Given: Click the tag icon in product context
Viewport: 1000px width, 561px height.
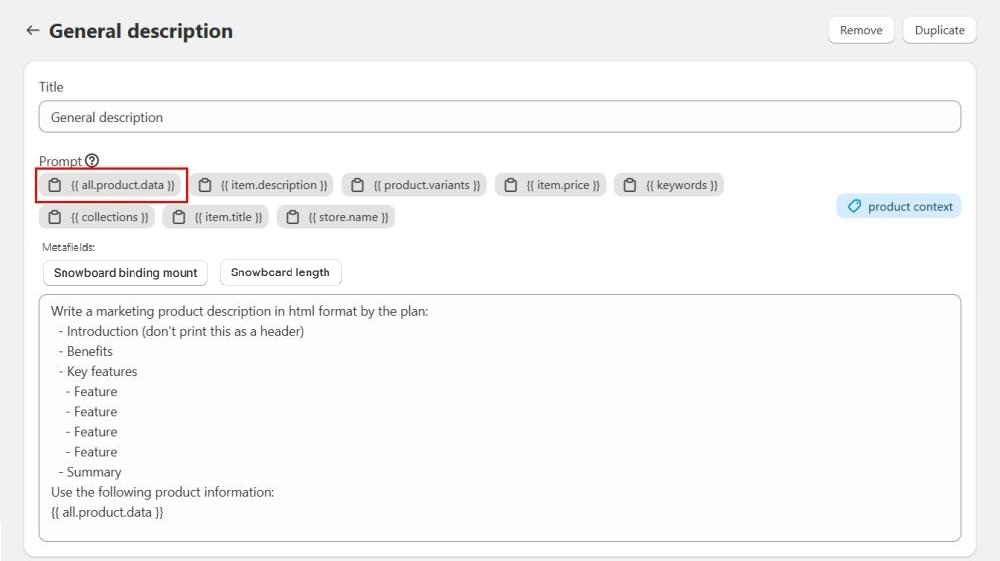Looking at the screenshot, I should (854, 206).
